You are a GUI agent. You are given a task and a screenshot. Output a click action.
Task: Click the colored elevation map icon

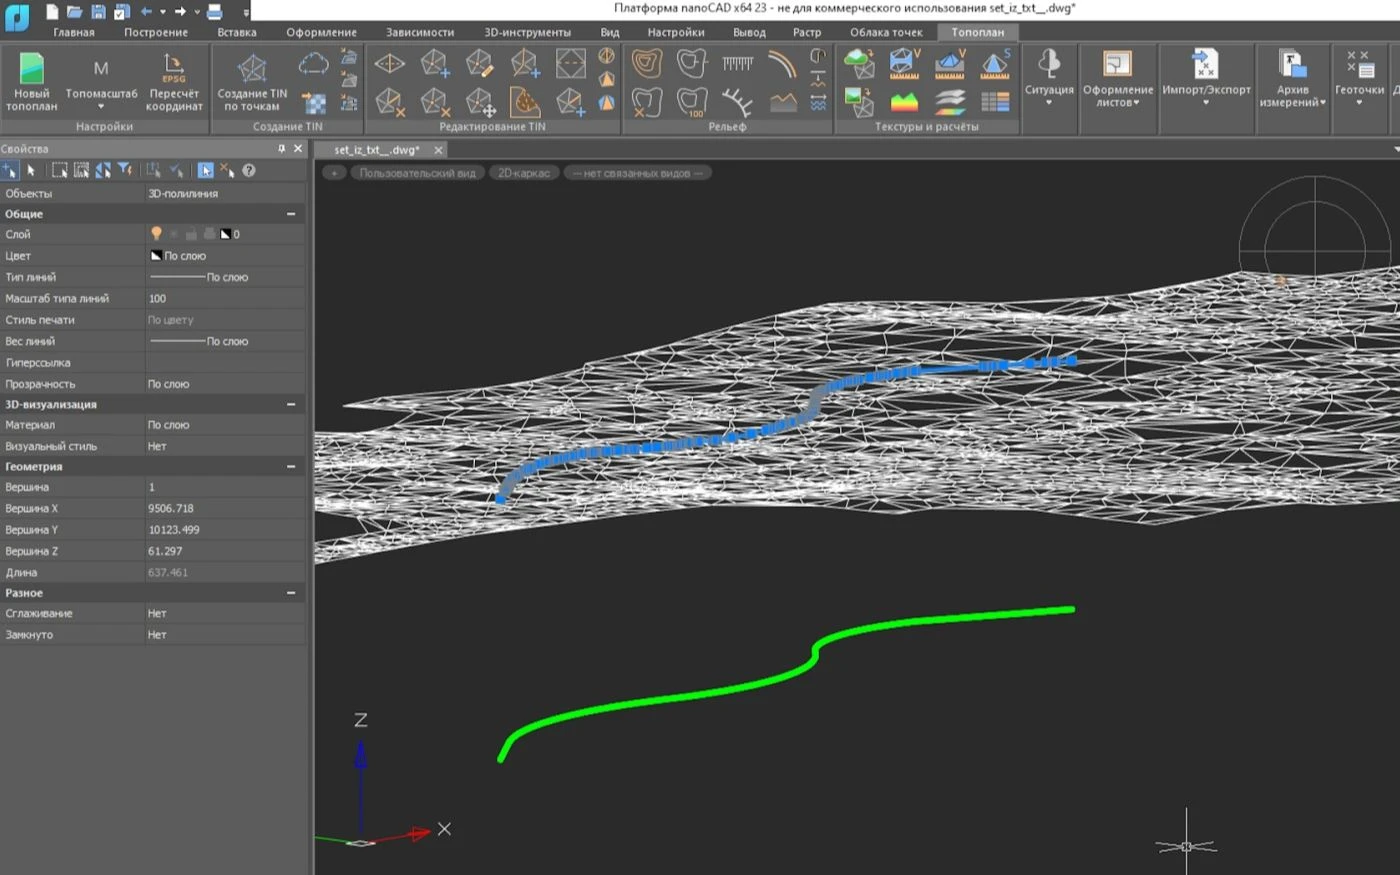pyautogui.click(x=904, y=101)
